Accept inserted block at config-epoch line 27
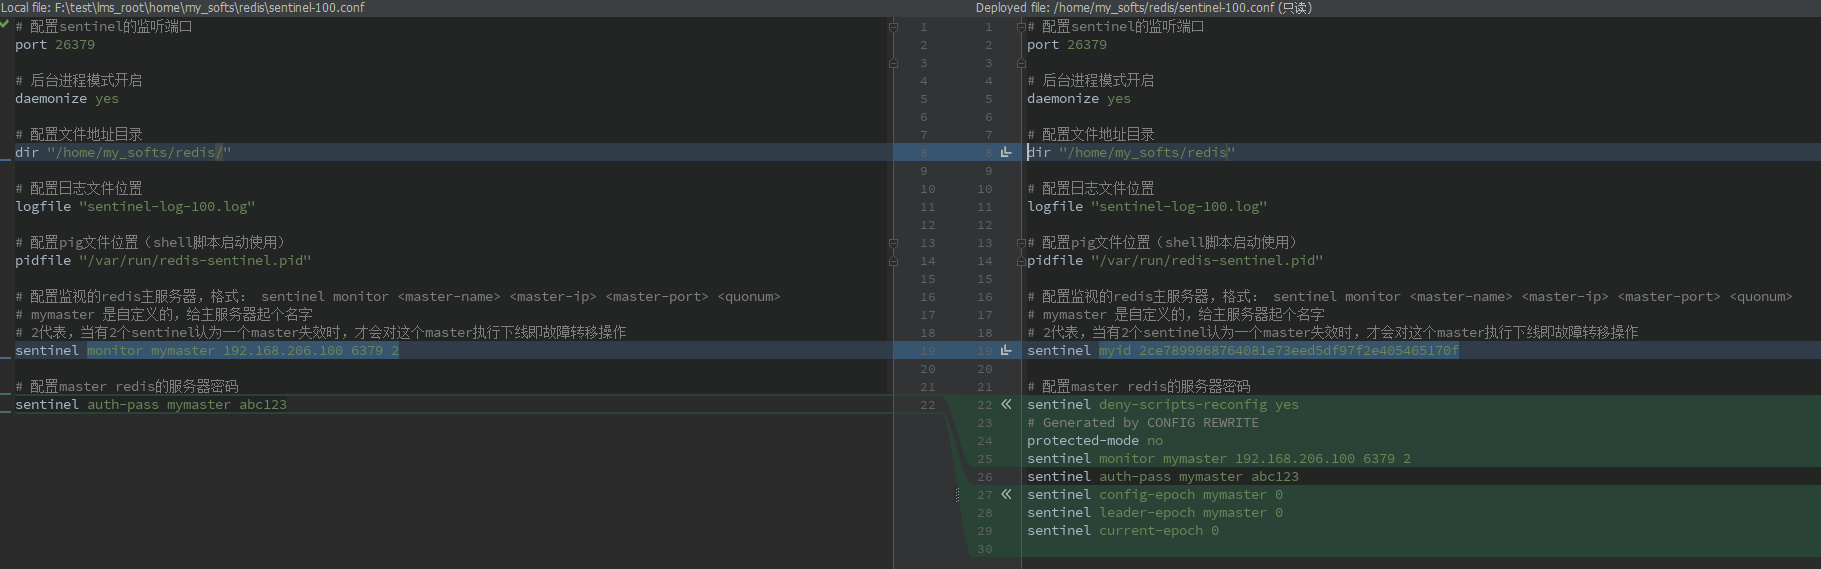The image size is (1821, 569). [1006, 494]
